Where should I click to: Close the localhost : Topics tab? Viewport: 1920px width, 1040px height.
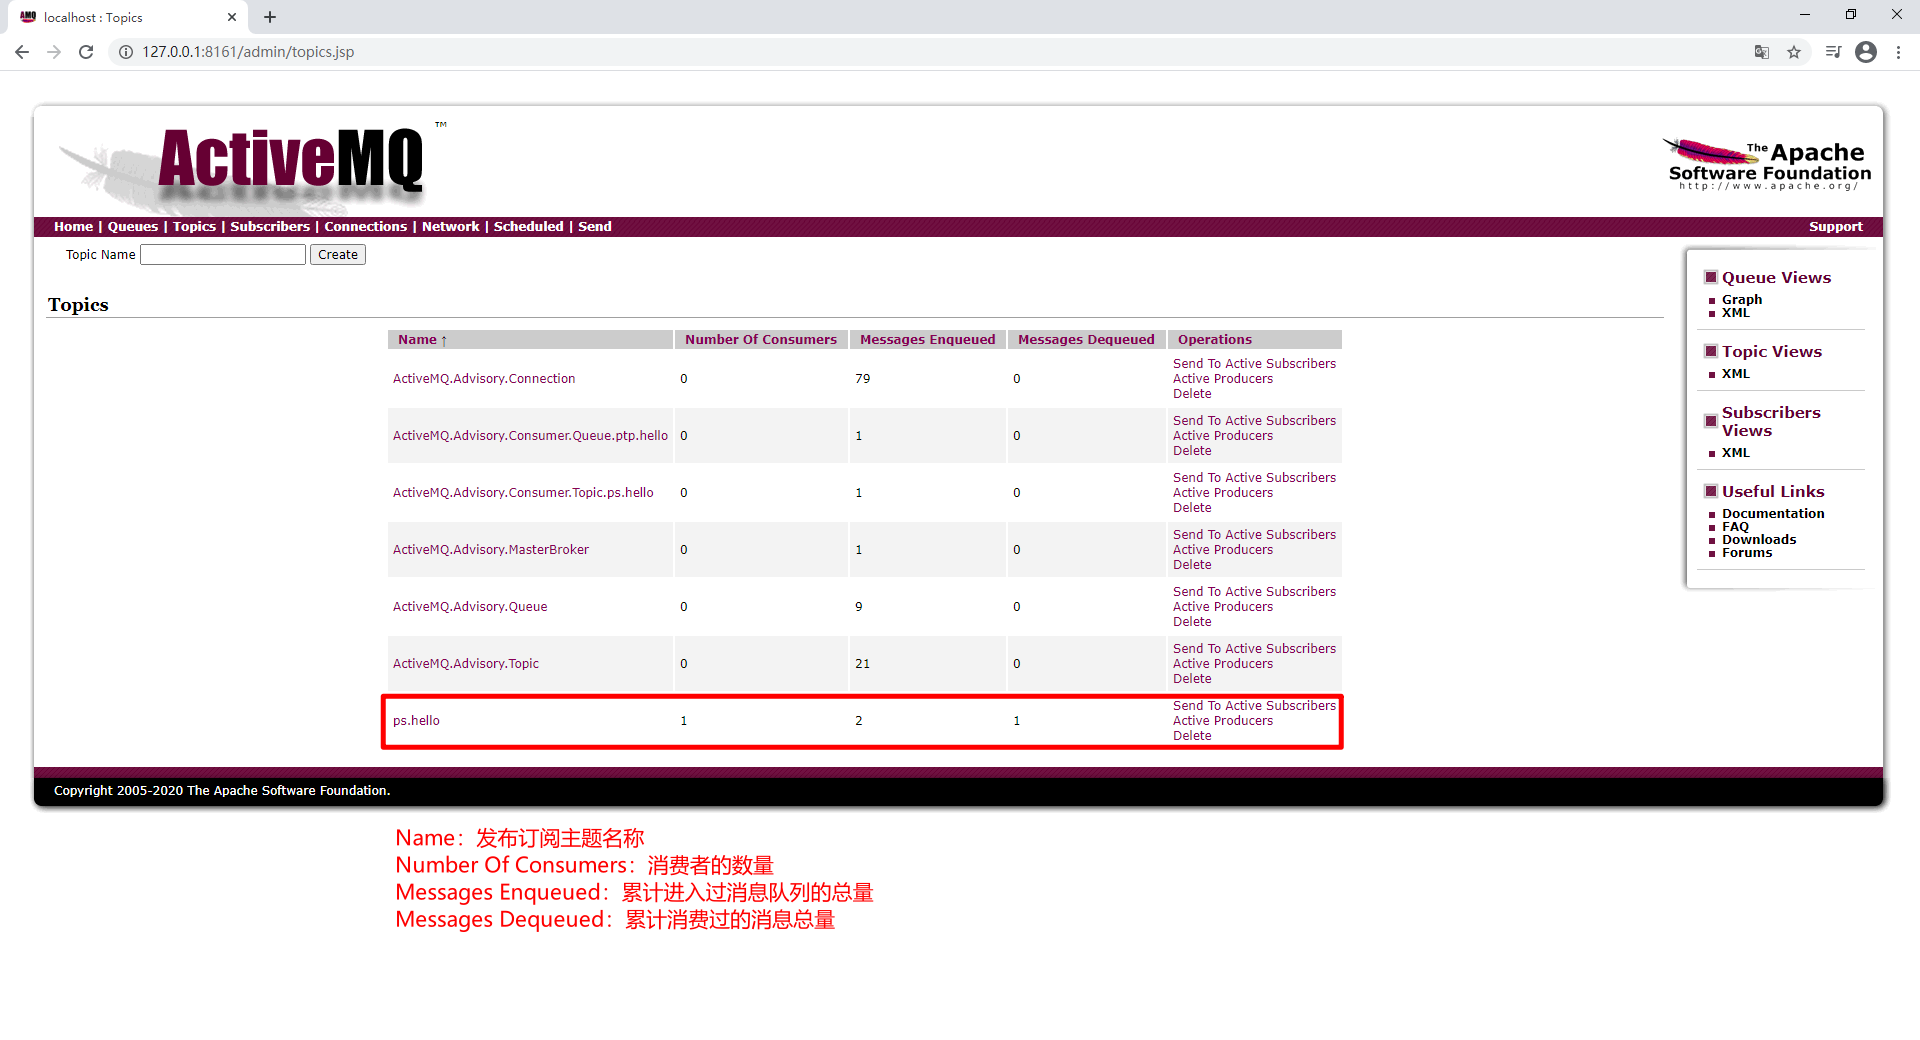coord(232,17)
